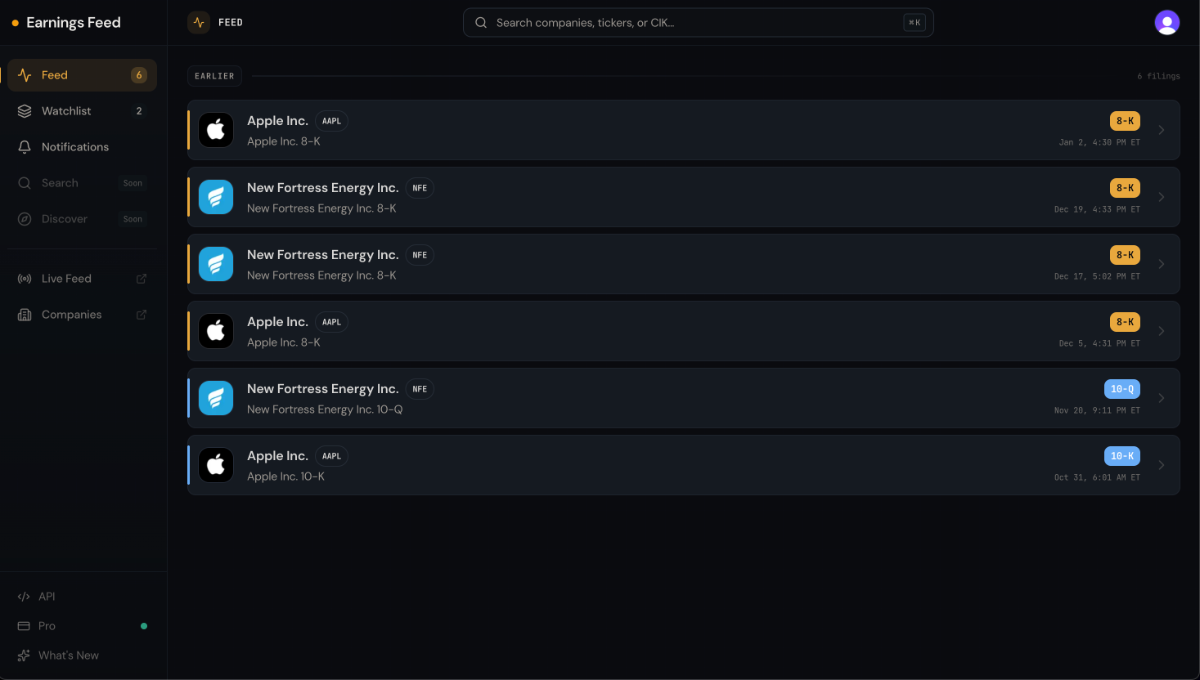Click the EARLIER section label
Image resolution: width=1200 pixels, height=680 pixels.
click(214, 75)
